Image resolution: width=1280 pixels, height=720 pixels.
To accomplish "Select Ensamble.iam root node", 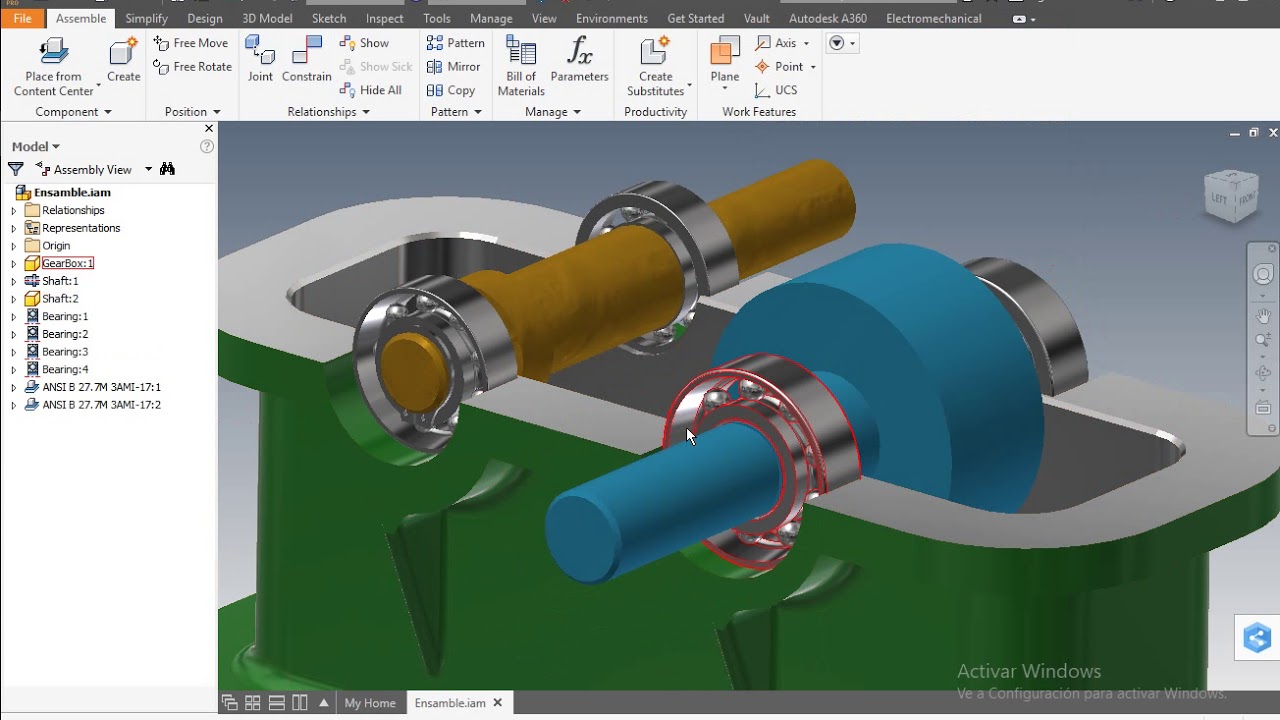I will tap(72, 193).
